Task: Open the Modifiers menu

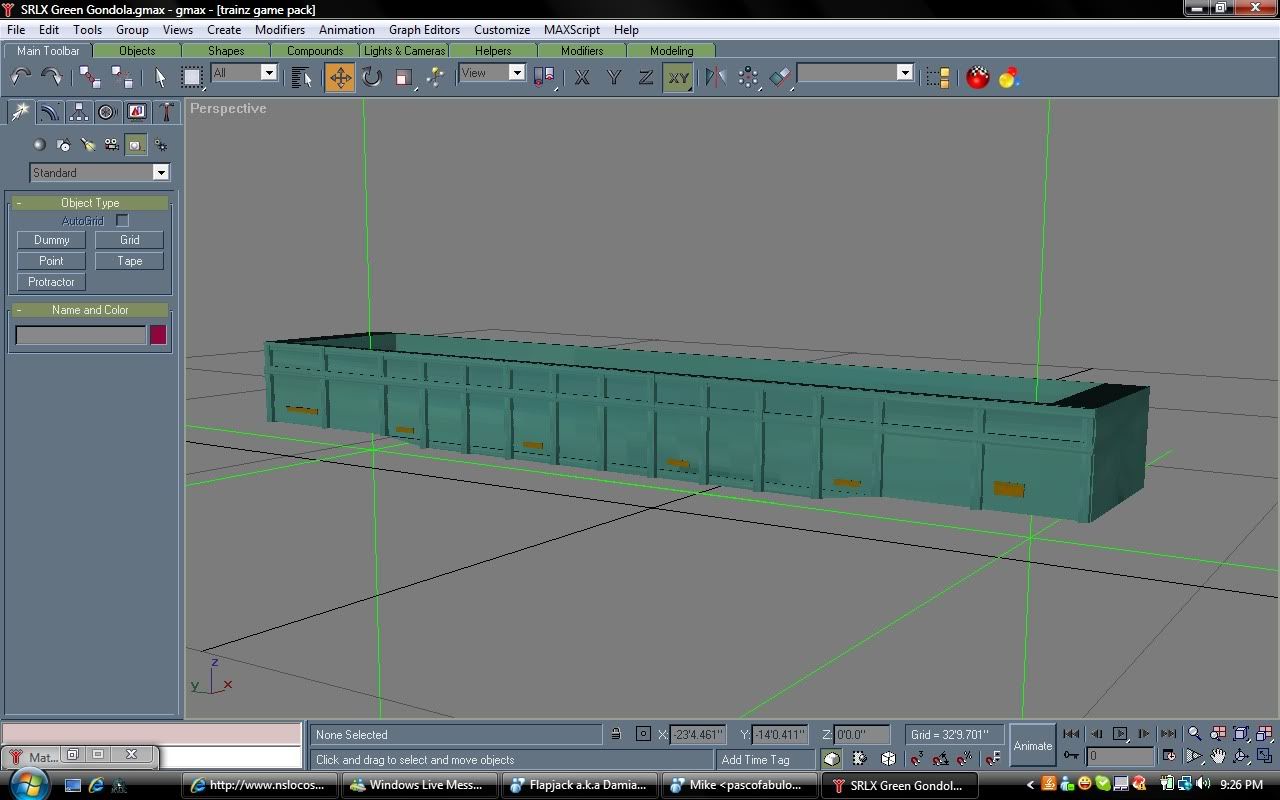Action: pos(280,30)
